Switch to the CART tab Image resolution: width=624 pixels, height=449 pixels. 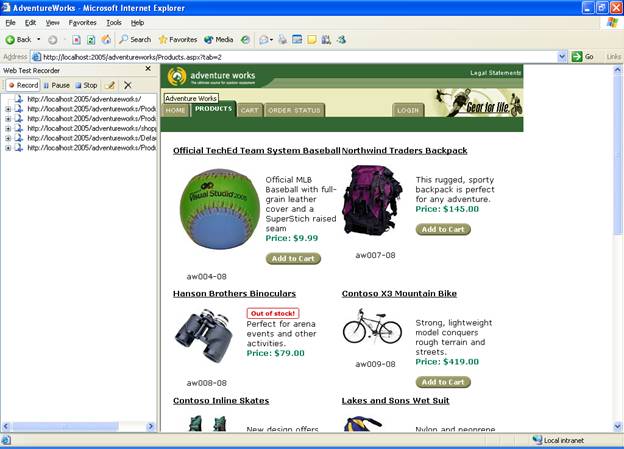point(250,110)
